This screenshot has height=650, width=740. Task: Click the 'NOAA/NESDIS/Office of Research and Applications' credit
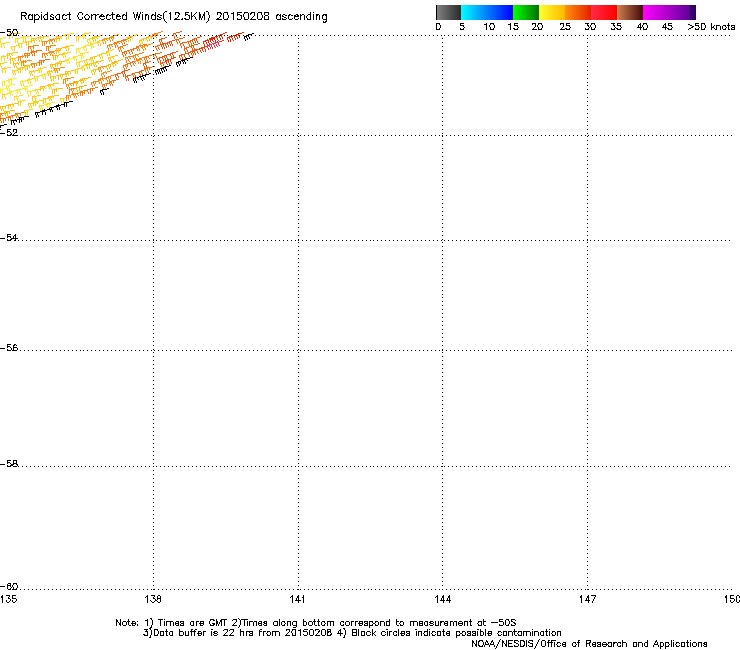[x=589, y=644]
